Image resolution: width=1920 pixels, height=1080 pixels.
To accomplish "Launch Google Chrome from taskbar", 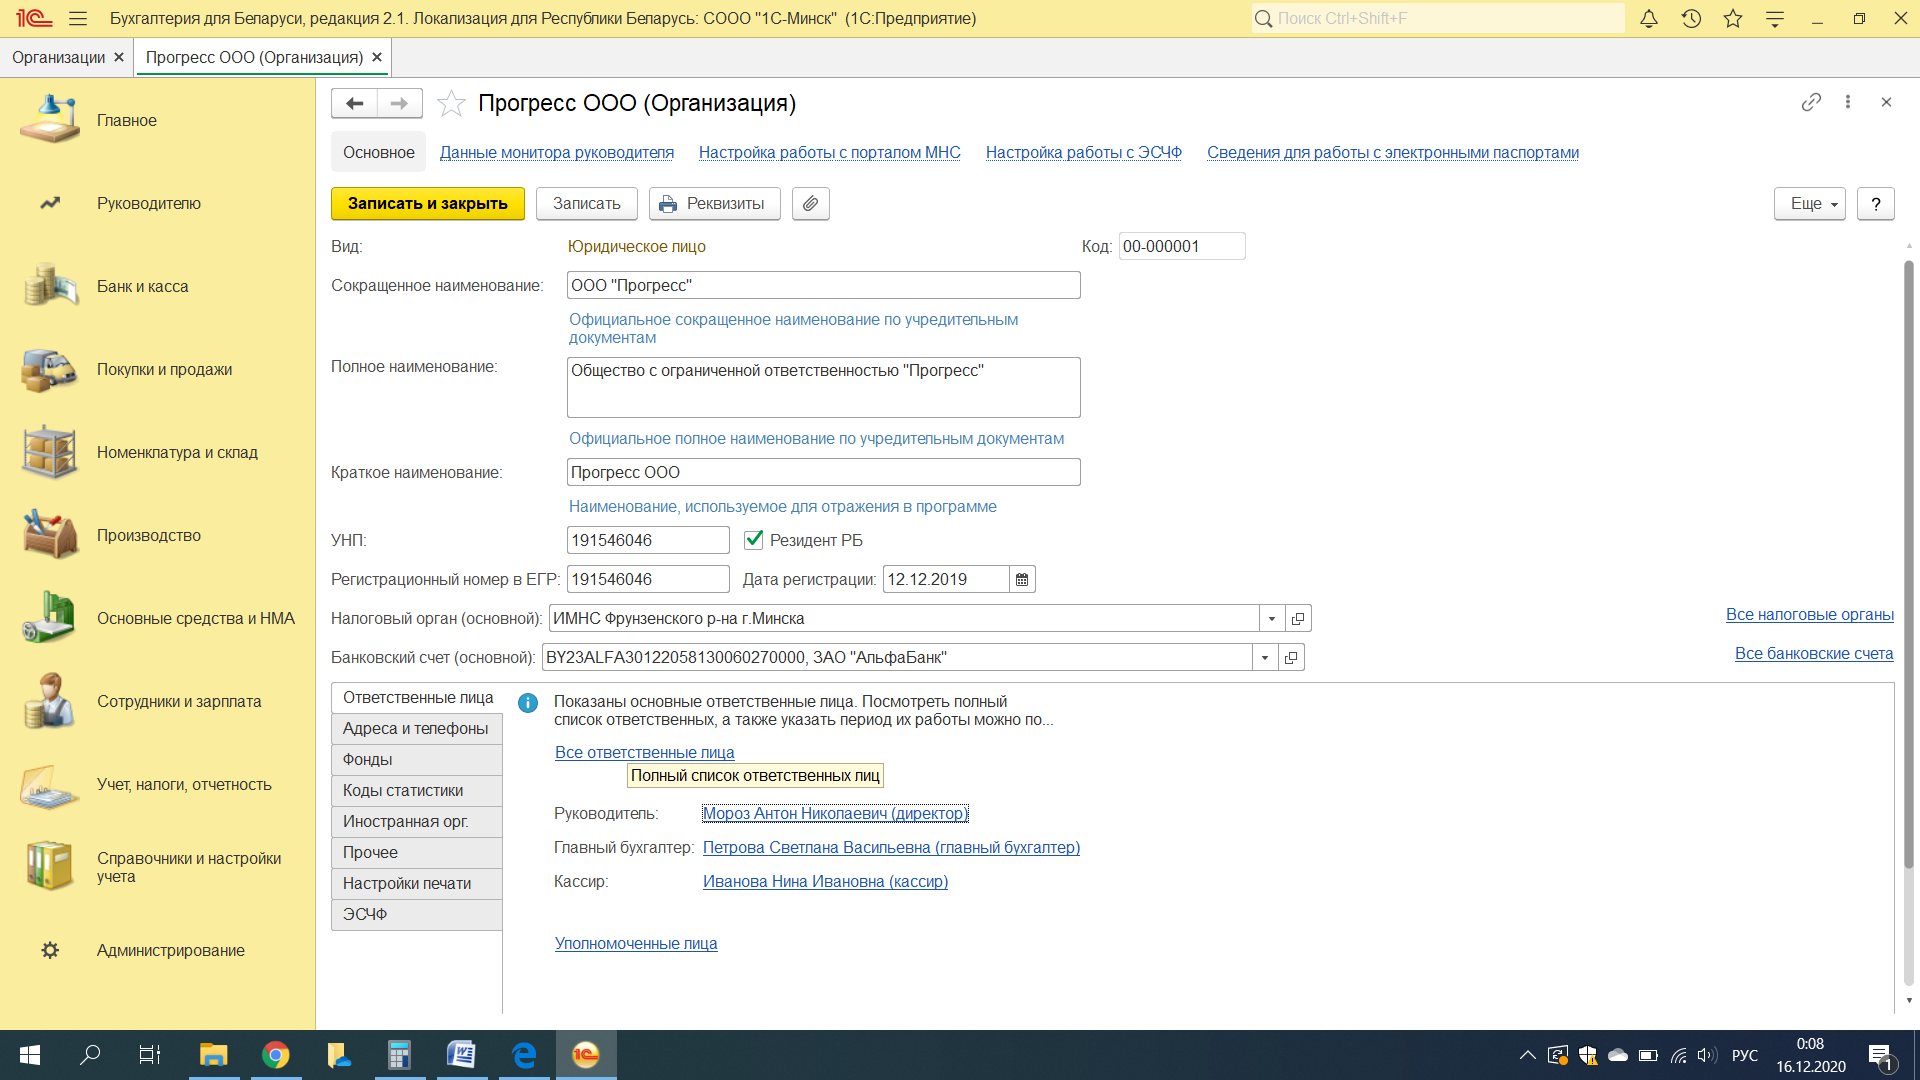I will pyautogui.click(x=276, y=1055).
